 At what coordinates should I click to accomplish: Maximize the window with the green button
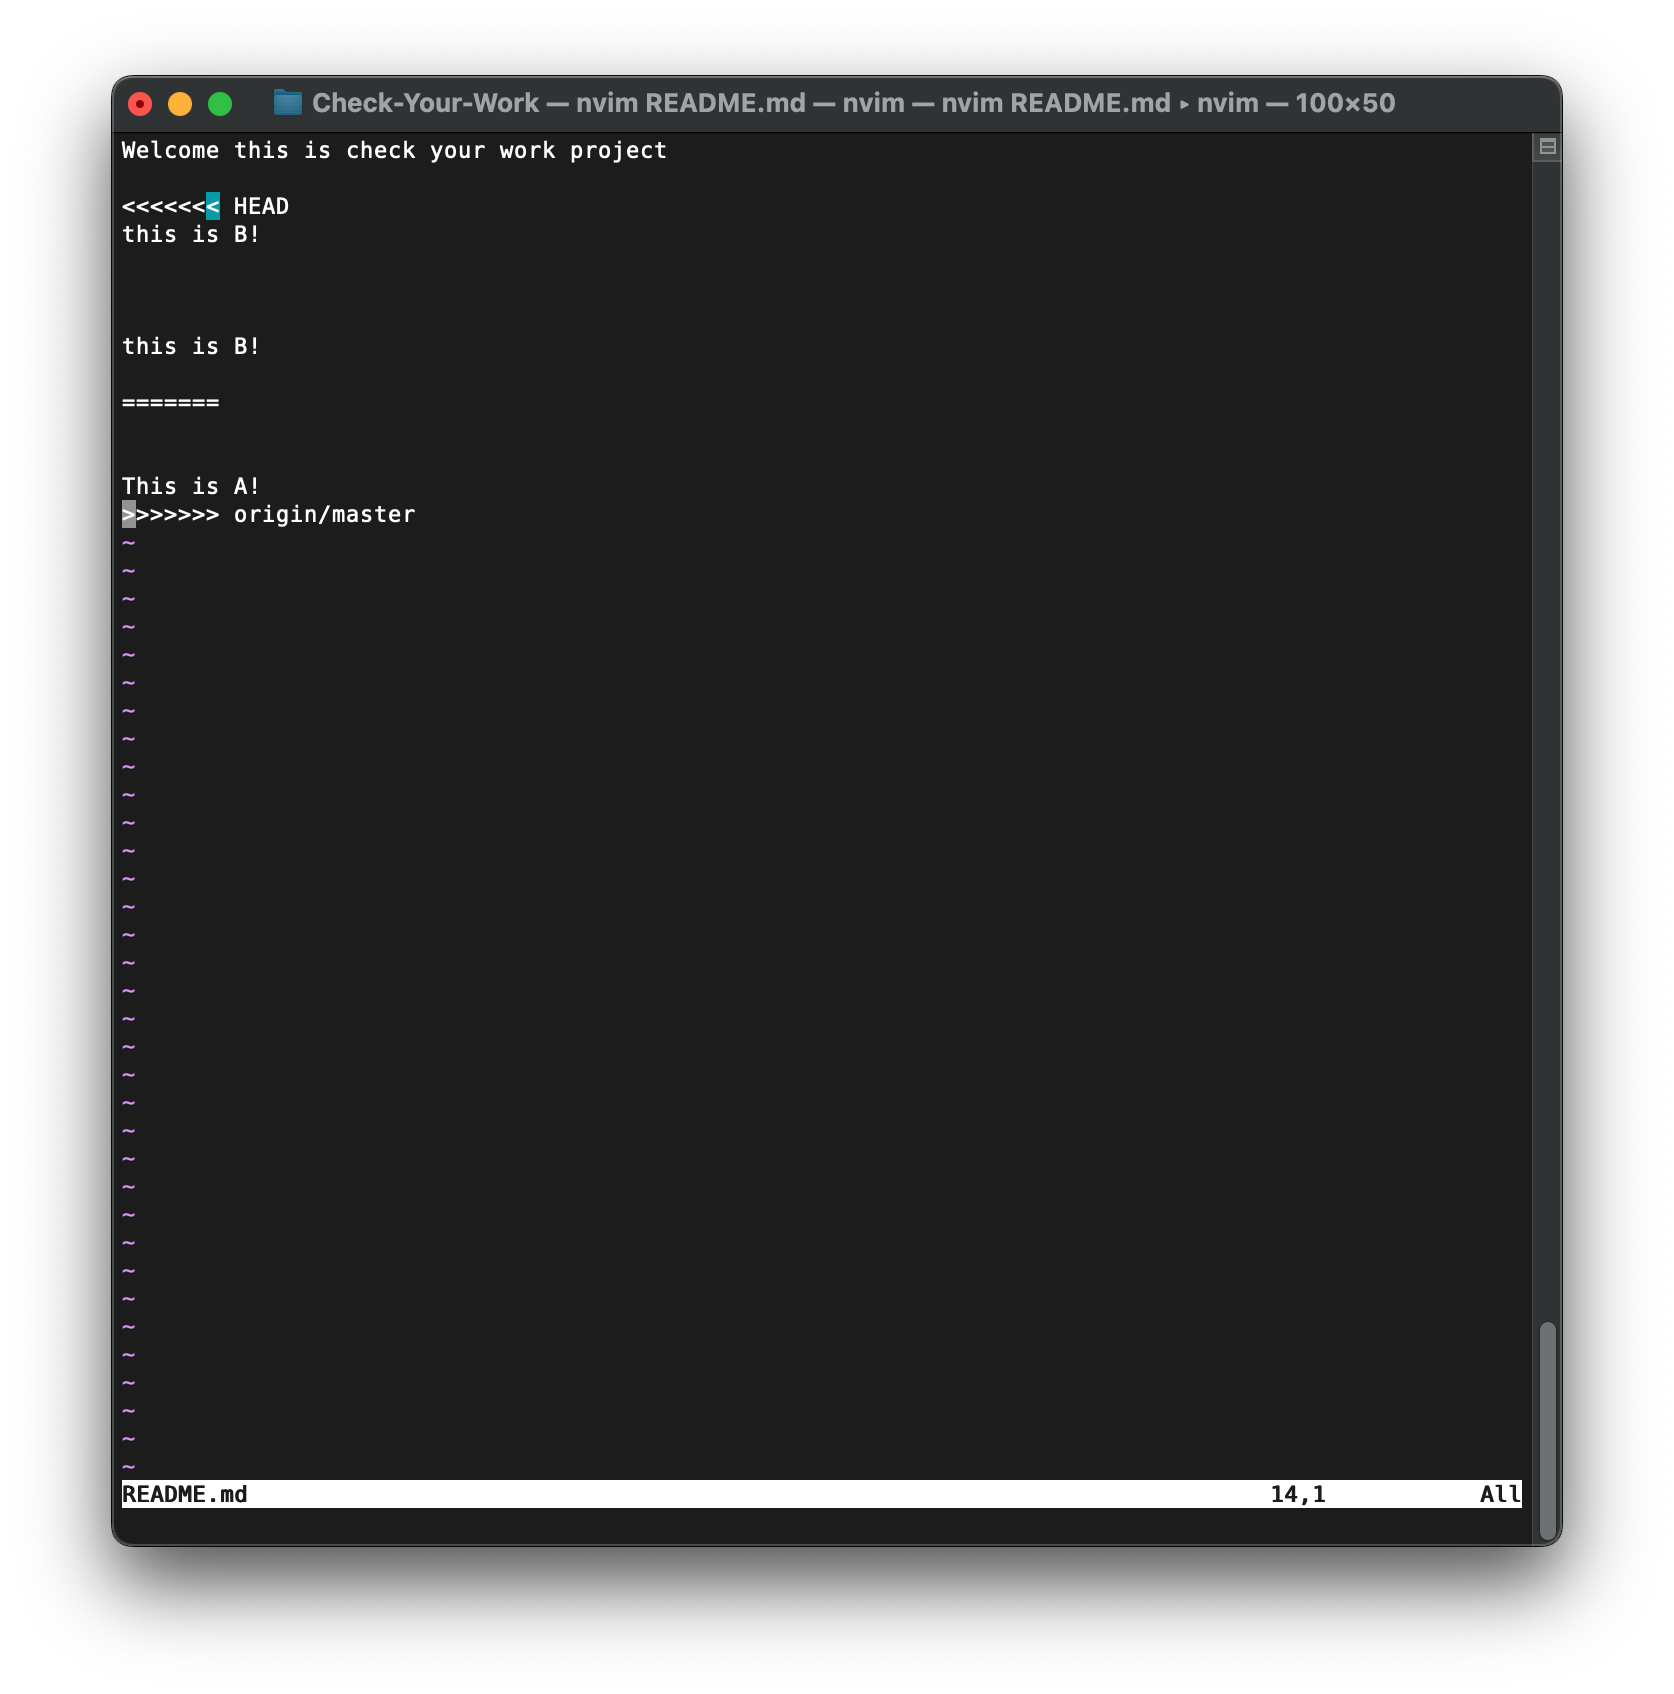(x=220, y=104)
